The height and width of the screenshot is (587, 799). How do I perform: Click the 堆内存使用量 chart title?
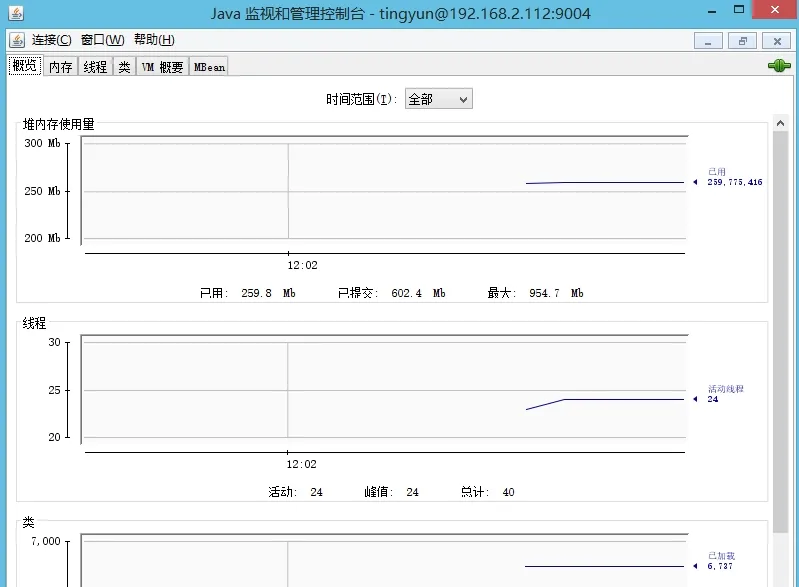59,124
